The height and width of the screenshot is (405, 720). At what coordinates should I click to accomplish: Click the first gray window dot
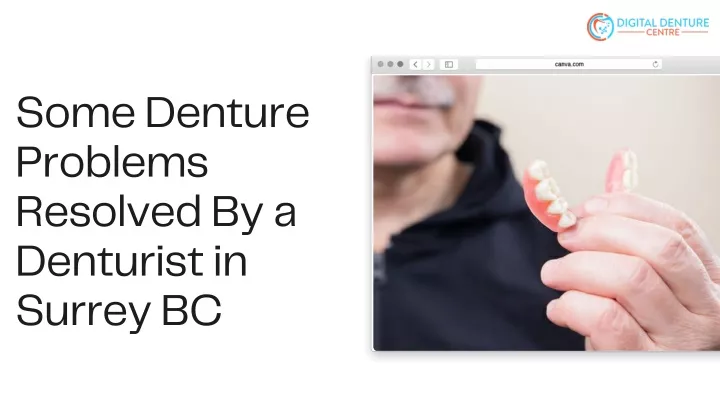380,64
